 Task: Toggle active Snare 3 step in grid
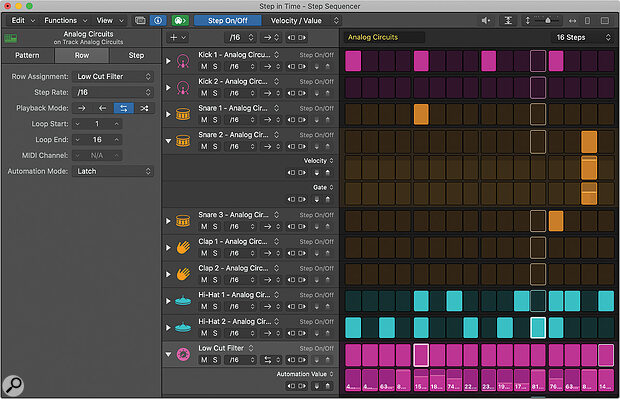point(556,221)
